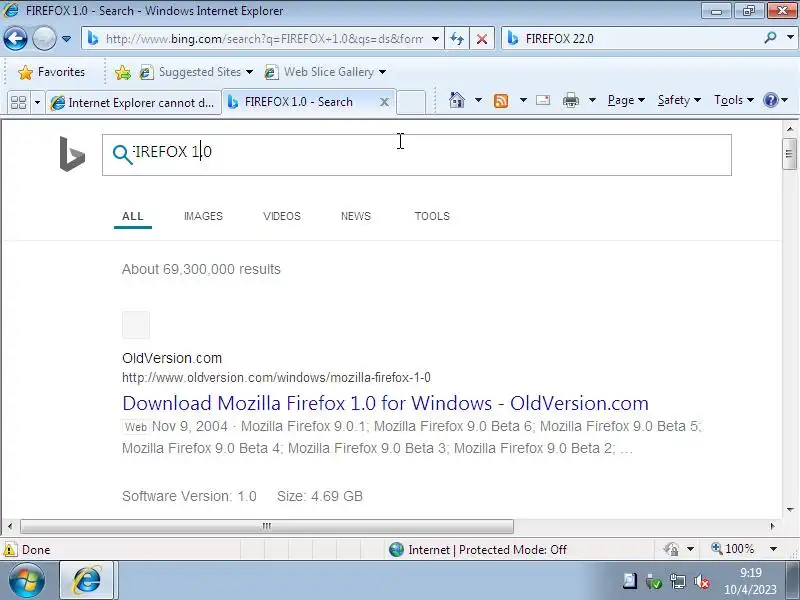Switch to the NEWS results tab
The height and width of the screenshot is (600, 800).
(x=356, y=216)
